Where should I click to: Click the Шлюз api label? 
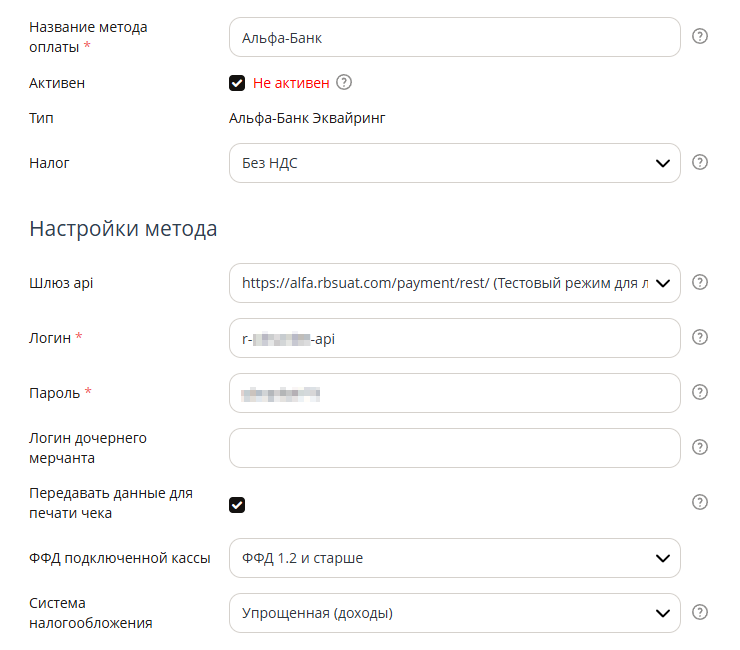61,283
